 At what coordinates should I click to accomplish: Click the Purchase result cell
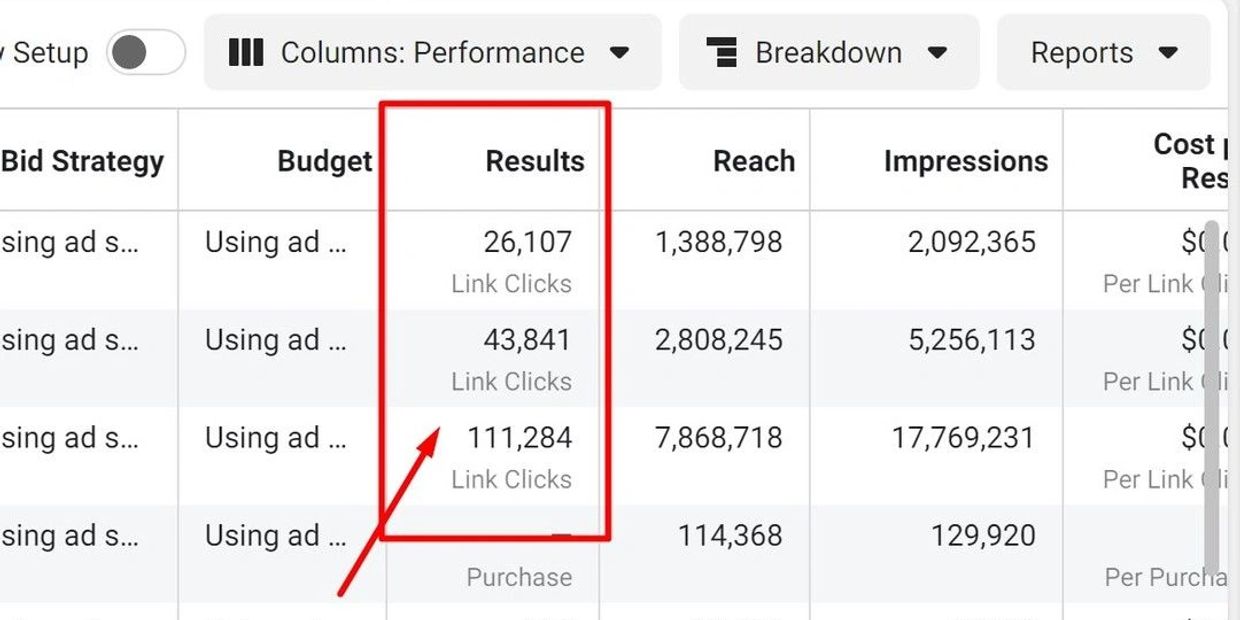coord(519,577)
